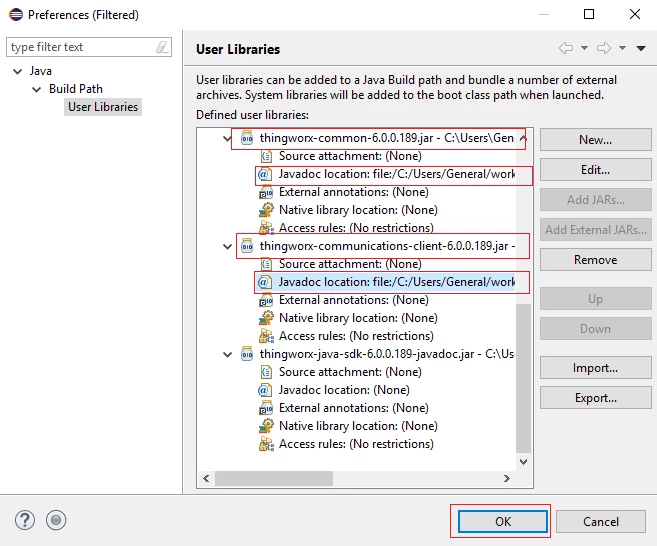Open the forward history dropdown arrow
Image resolution: width=657 pixels, height=546 pixels.
[x=623, y=48]
